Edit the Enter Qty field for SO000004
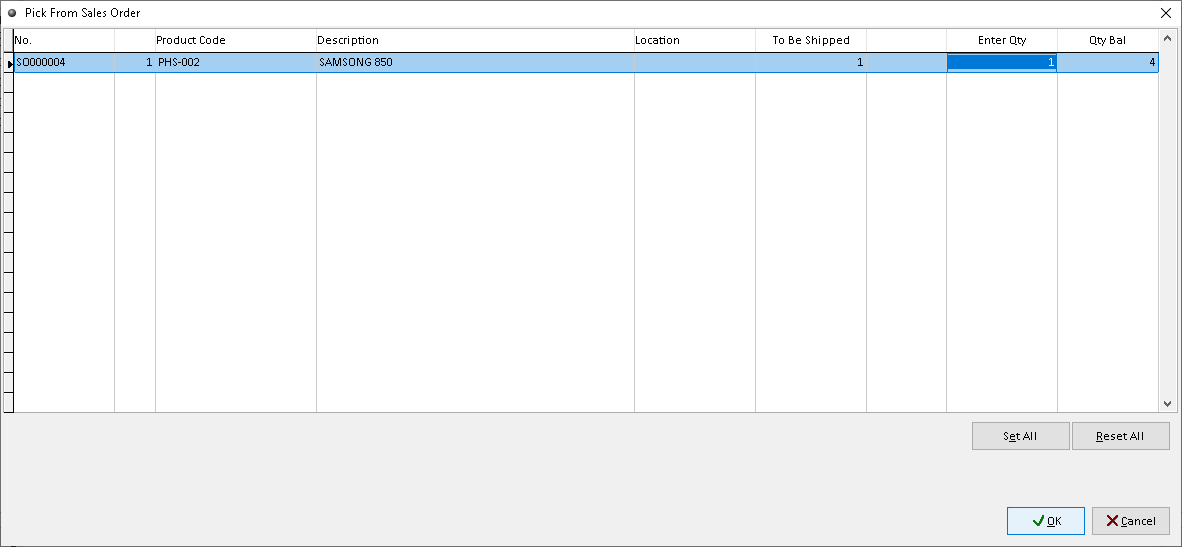This screenshot has height=547, width=1182. click(x=1002, y=63)
